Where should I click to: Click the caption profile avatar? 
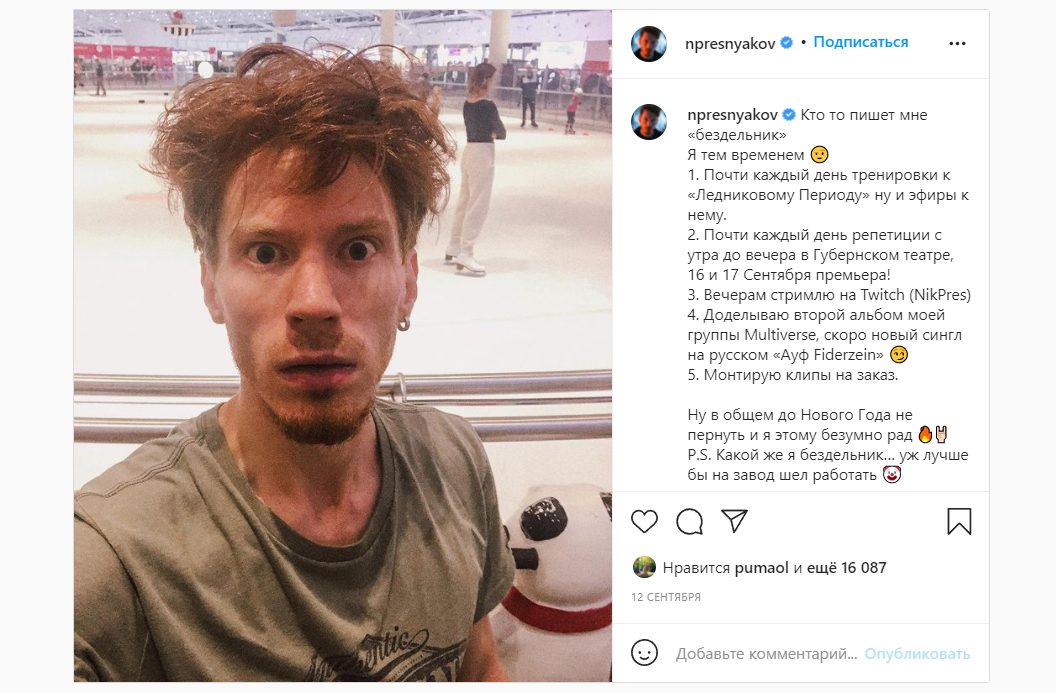tap(649, 122)
